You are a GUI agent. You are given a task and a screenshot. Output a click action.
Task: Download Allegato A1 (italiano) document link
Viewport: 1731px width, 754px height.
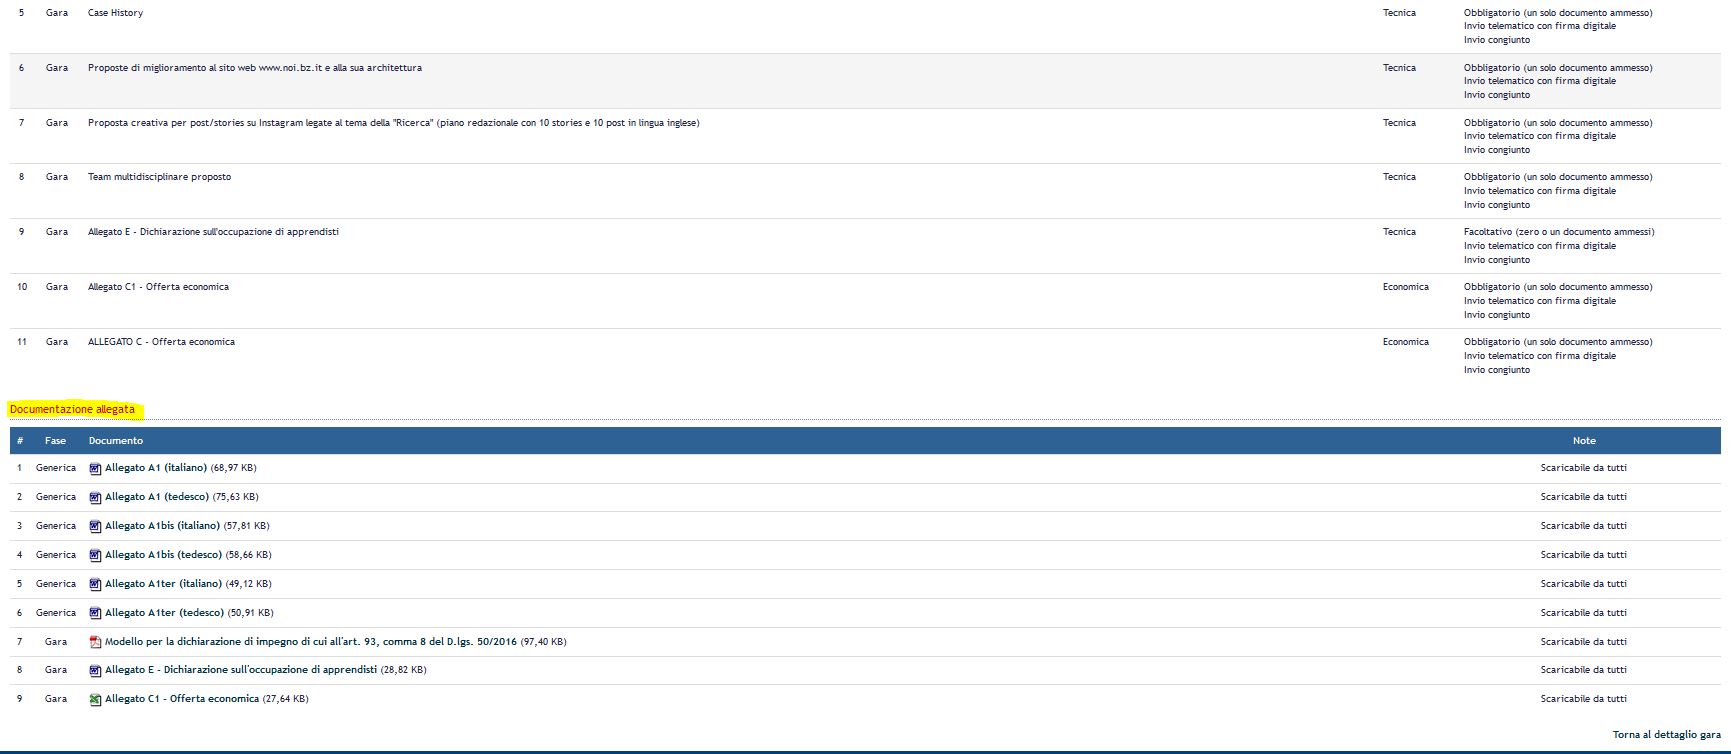point(155,468)
